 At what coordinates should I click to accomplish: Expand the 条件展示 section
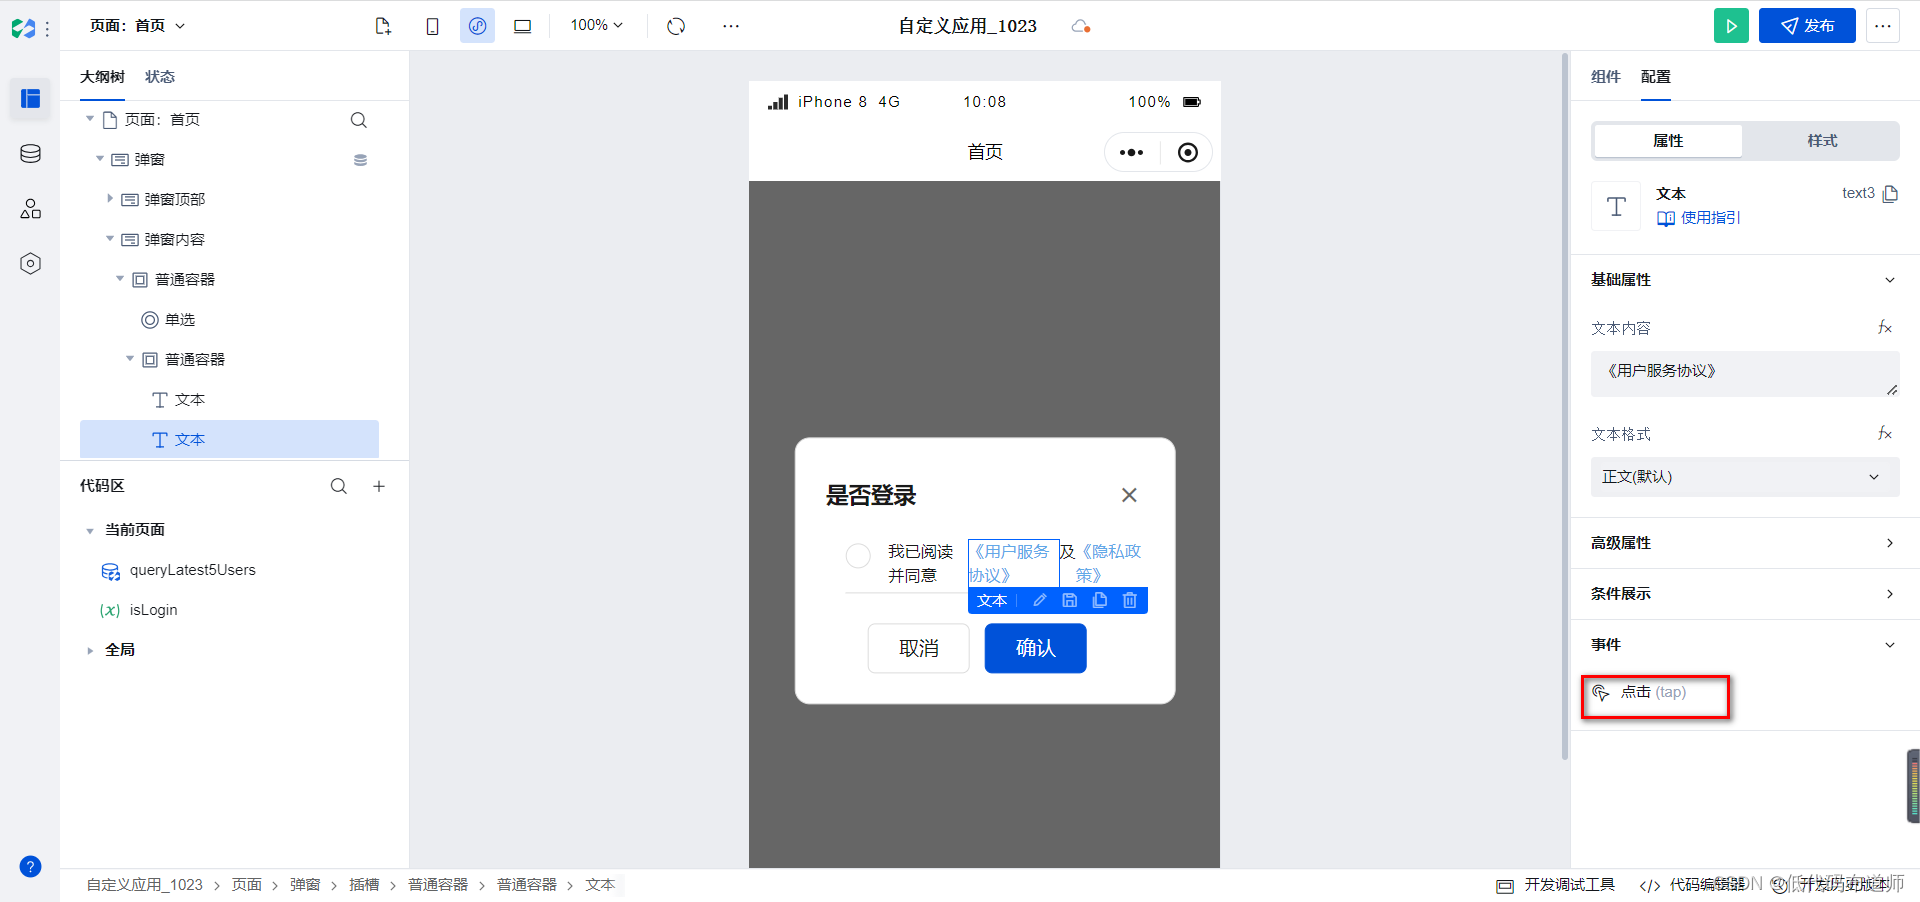(x=1889, y=594)
